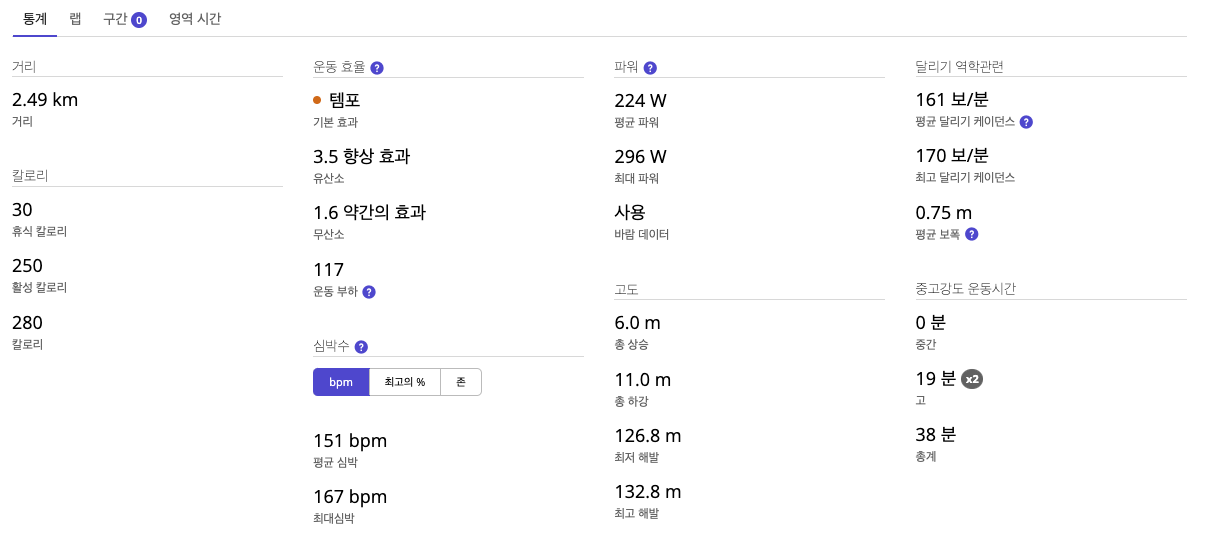Click help icon next to 심박수
Screen dimensions: 1214x545
click(x=361, y=347)
